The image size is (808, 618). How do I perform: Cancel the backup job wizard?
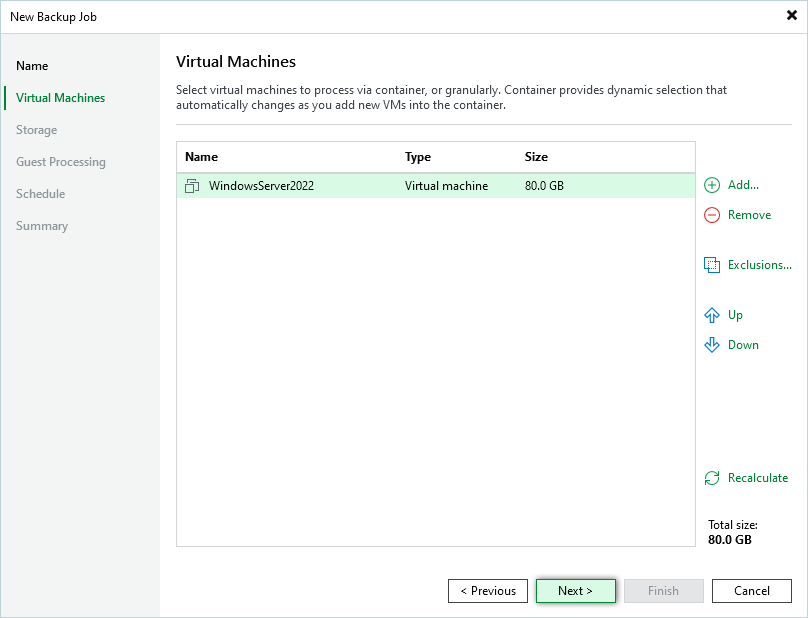[x=752, y=591]
